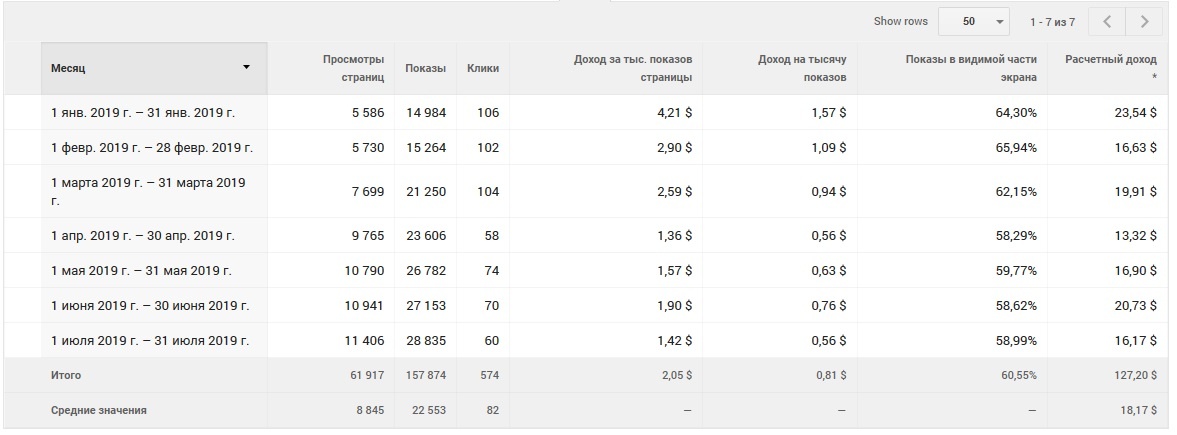Go to next page of results

click(x=1144, y=21)
